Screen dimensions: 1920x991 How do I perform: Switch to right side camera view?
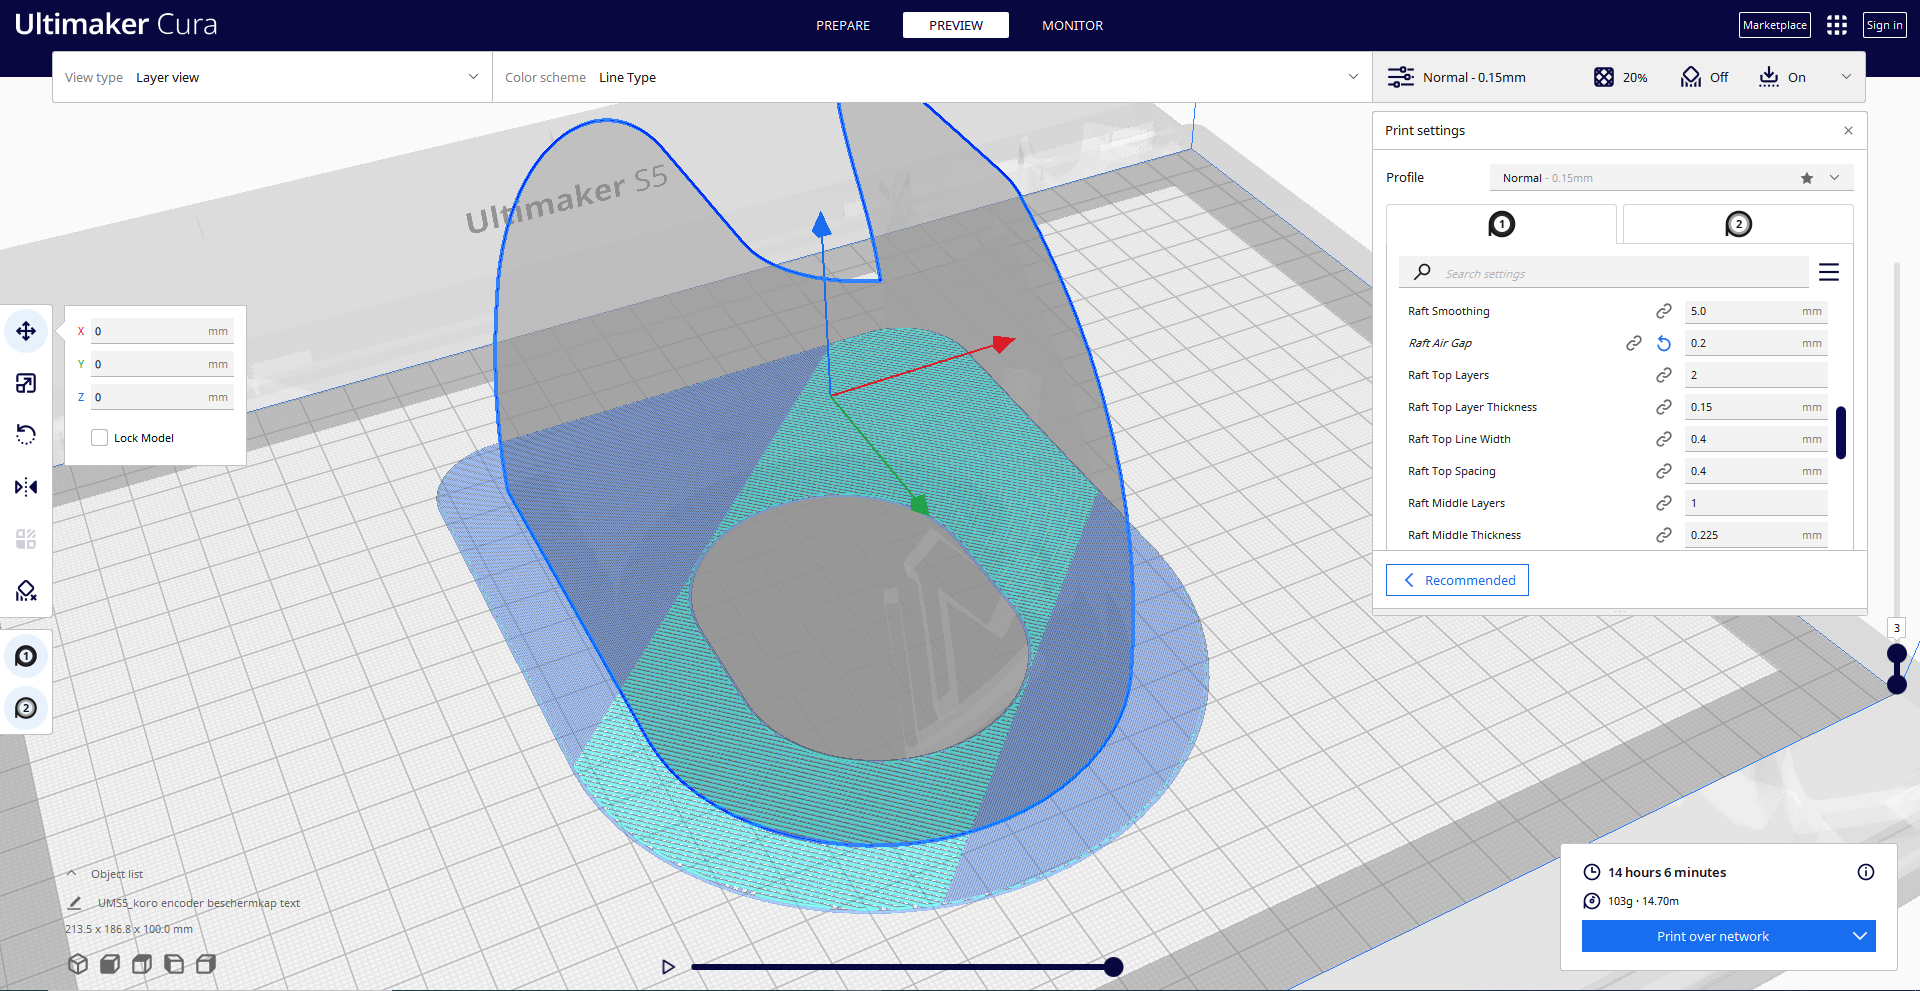[x=206, y=964]
